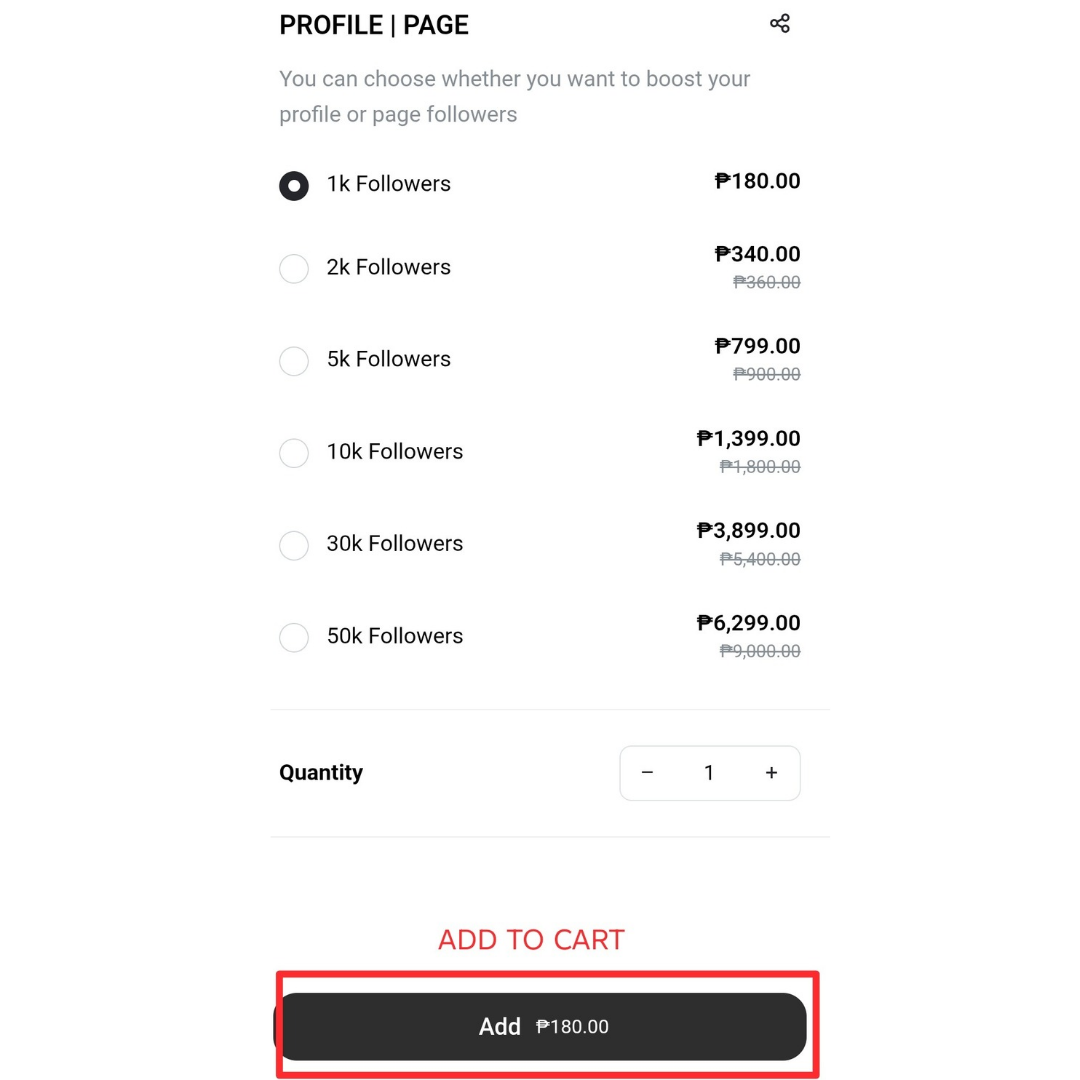Viewport: 1080px width, 1080px height.
Task: Click the ₱6,299.00 price for 50k Followers
Action: (x=748, y=623)
